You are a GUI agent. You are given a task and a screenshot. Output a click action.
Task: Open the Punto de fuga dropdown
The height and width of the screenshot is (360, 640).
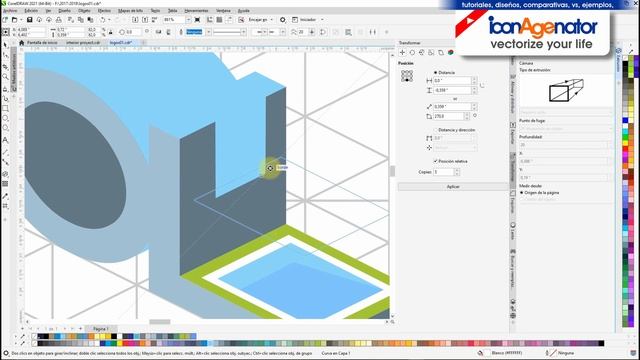[566, 129]
